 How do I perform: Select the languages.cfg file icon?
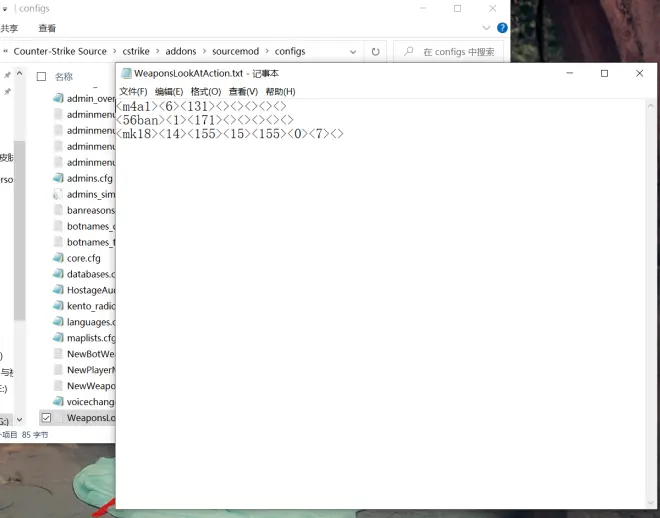[x=58, y=322]
